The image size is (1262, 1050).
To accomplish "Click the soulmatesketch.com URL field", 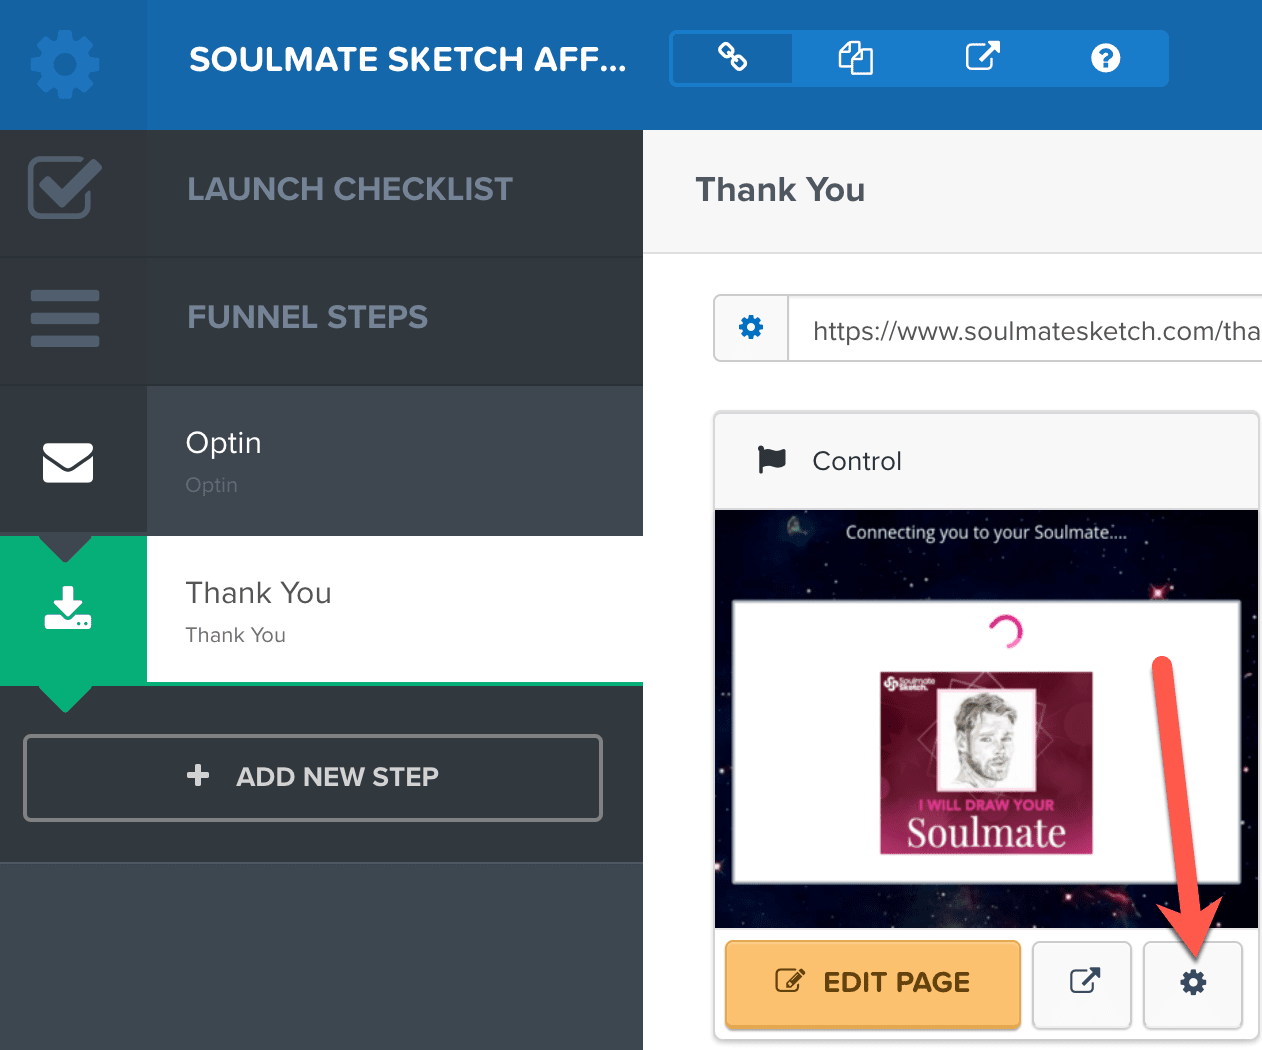I will pyautogui.click(x=1026, y=328).
